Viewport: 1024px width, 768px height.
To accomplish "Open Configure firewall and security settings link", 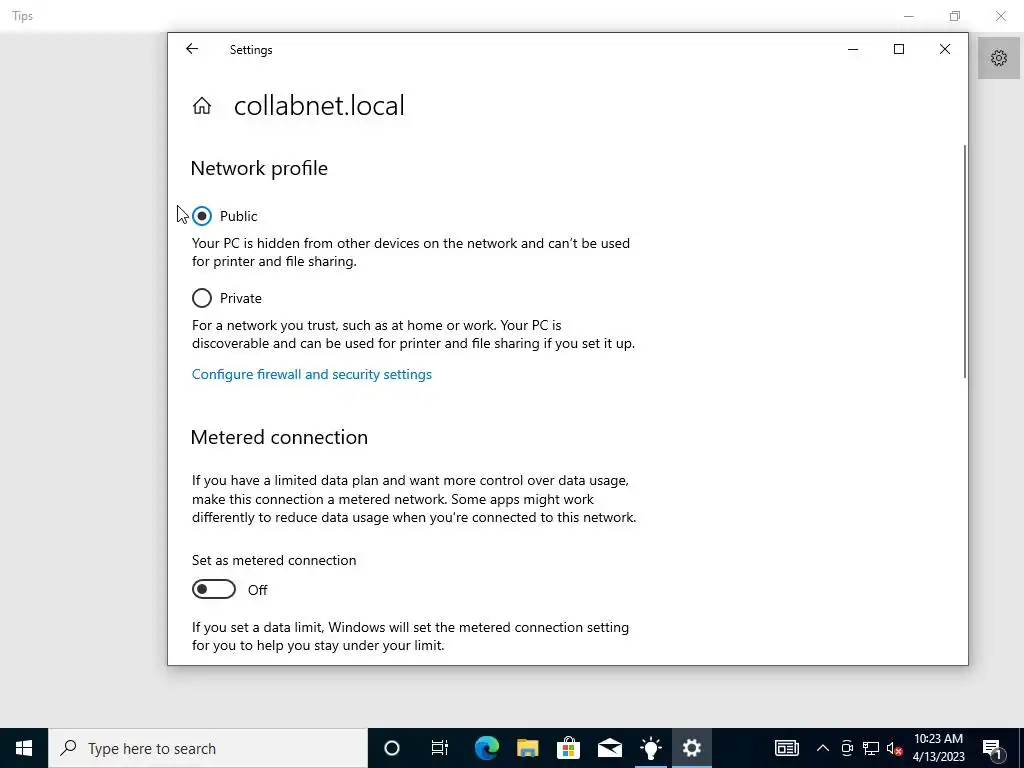I will (312, 374).
